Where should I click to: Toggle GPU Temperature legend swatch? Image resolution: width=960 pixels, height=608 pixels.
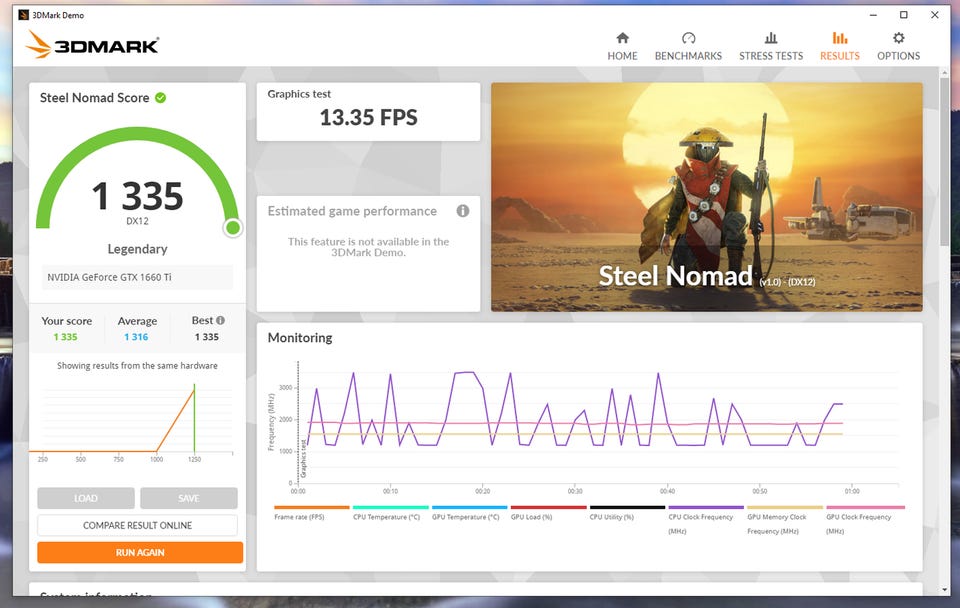[470, 508]
